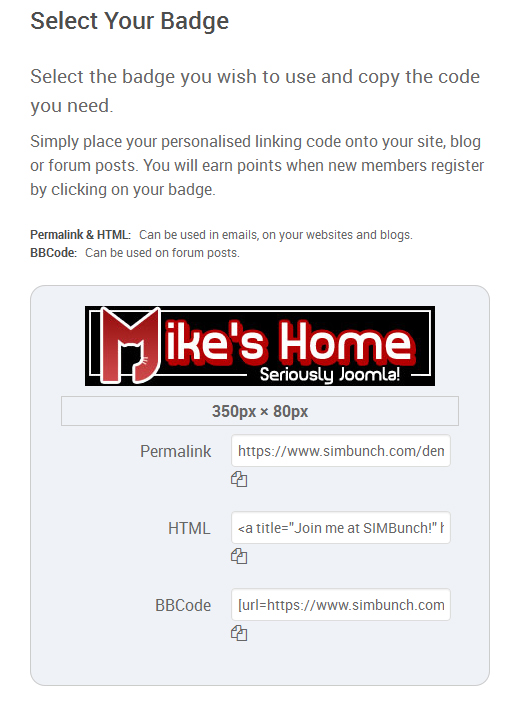Click the paragraph starting 'Simply place your personalised'
This screenshot has height=701, width=519.
click(257, 165)
